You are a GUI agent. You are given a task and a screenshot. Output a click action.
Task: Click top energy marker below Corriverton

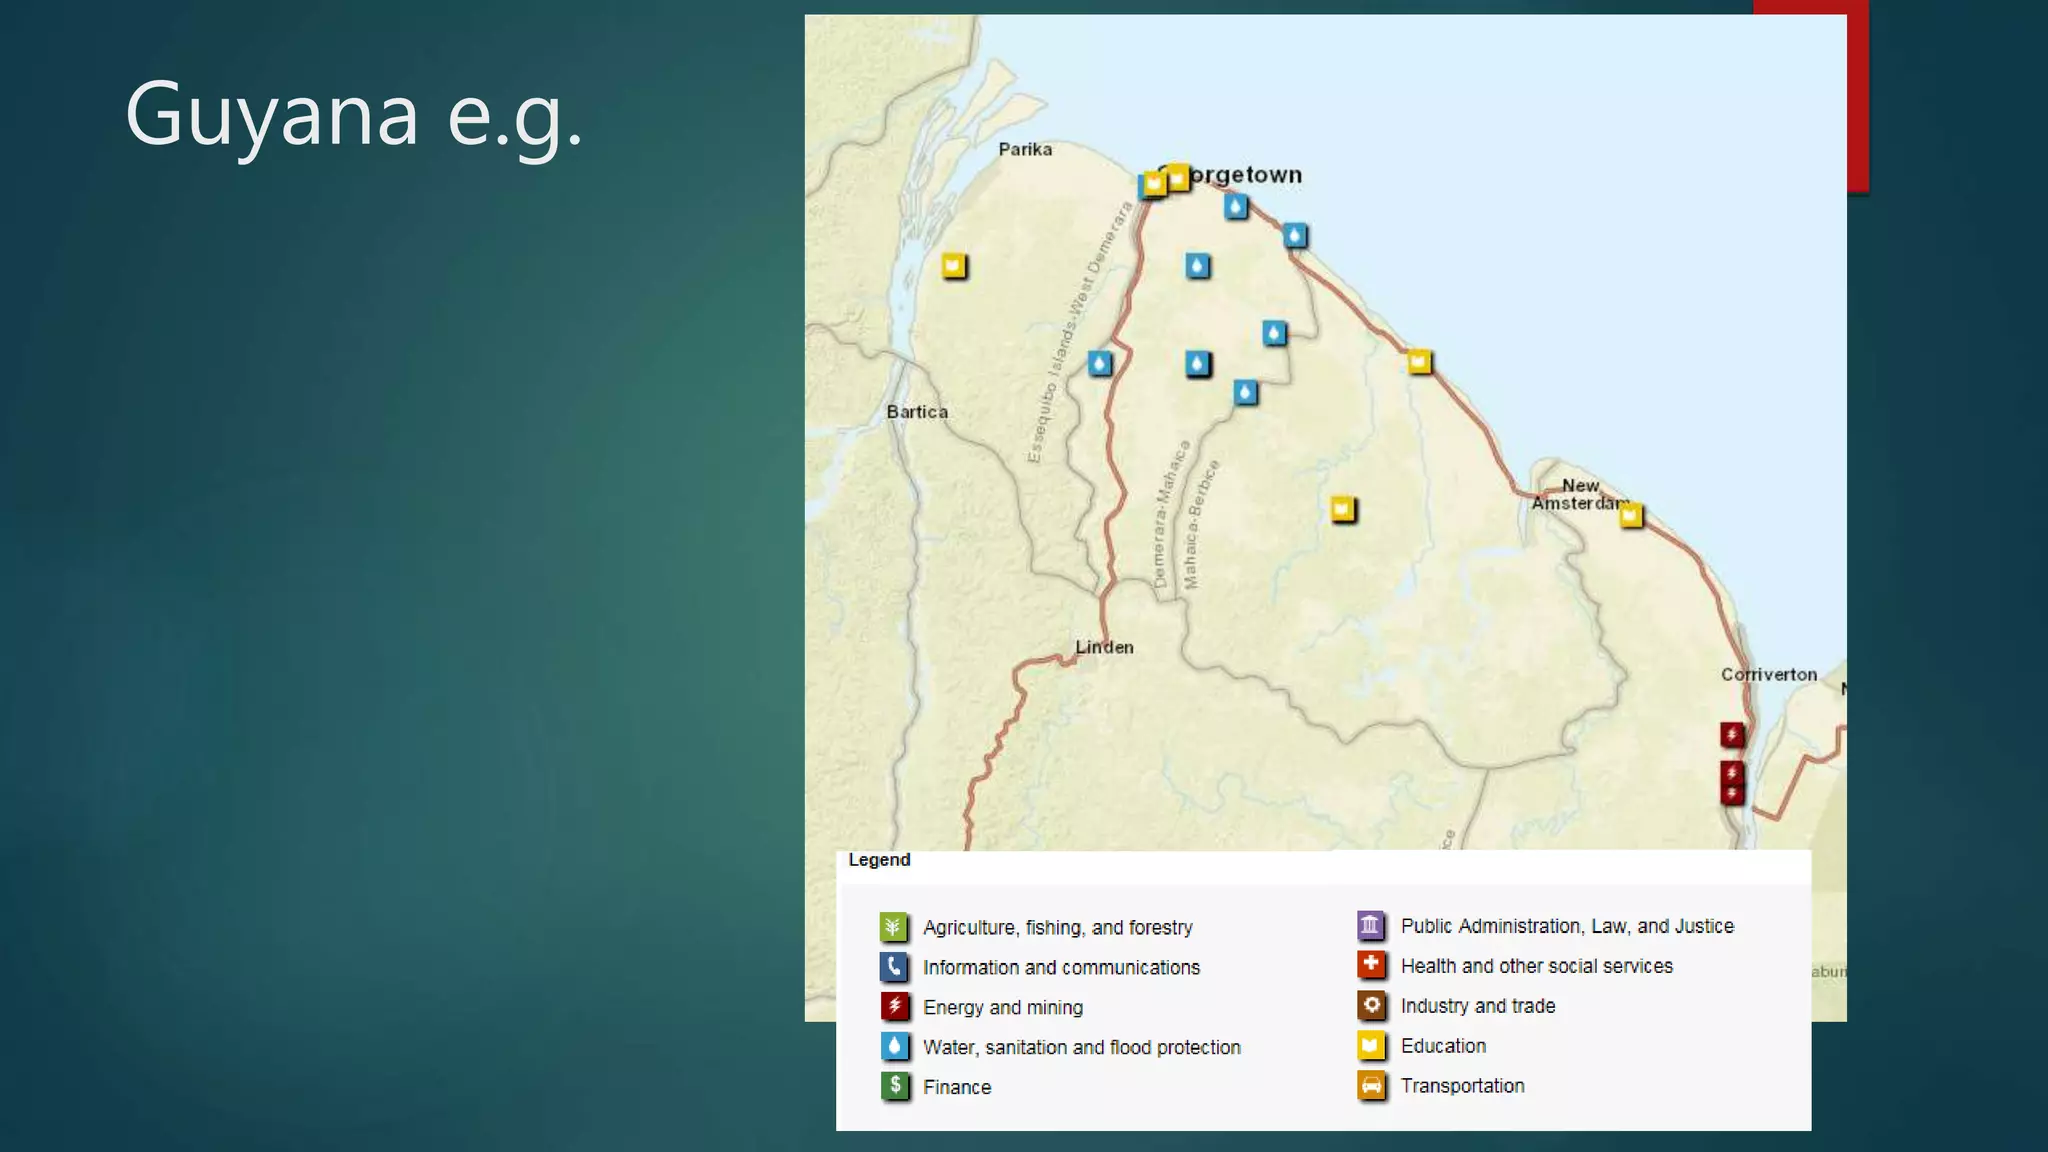click(1731, 735)
